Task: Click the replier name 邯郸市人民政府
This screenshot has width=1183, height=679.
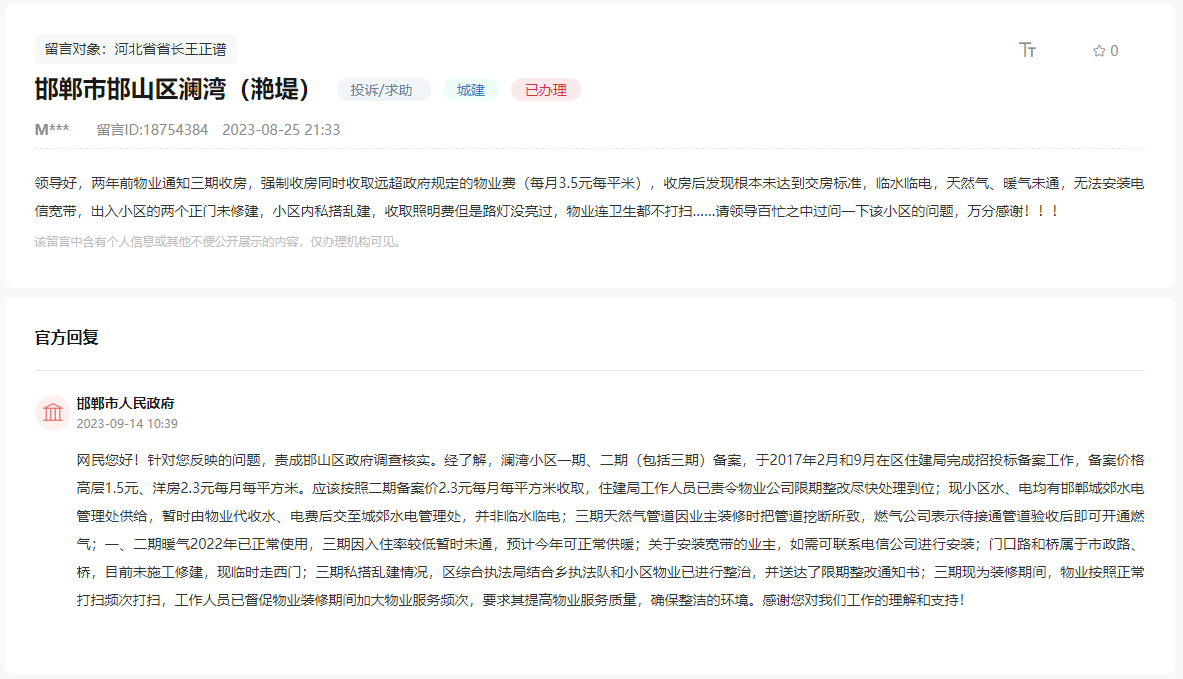Action: (x=125, y=404)
